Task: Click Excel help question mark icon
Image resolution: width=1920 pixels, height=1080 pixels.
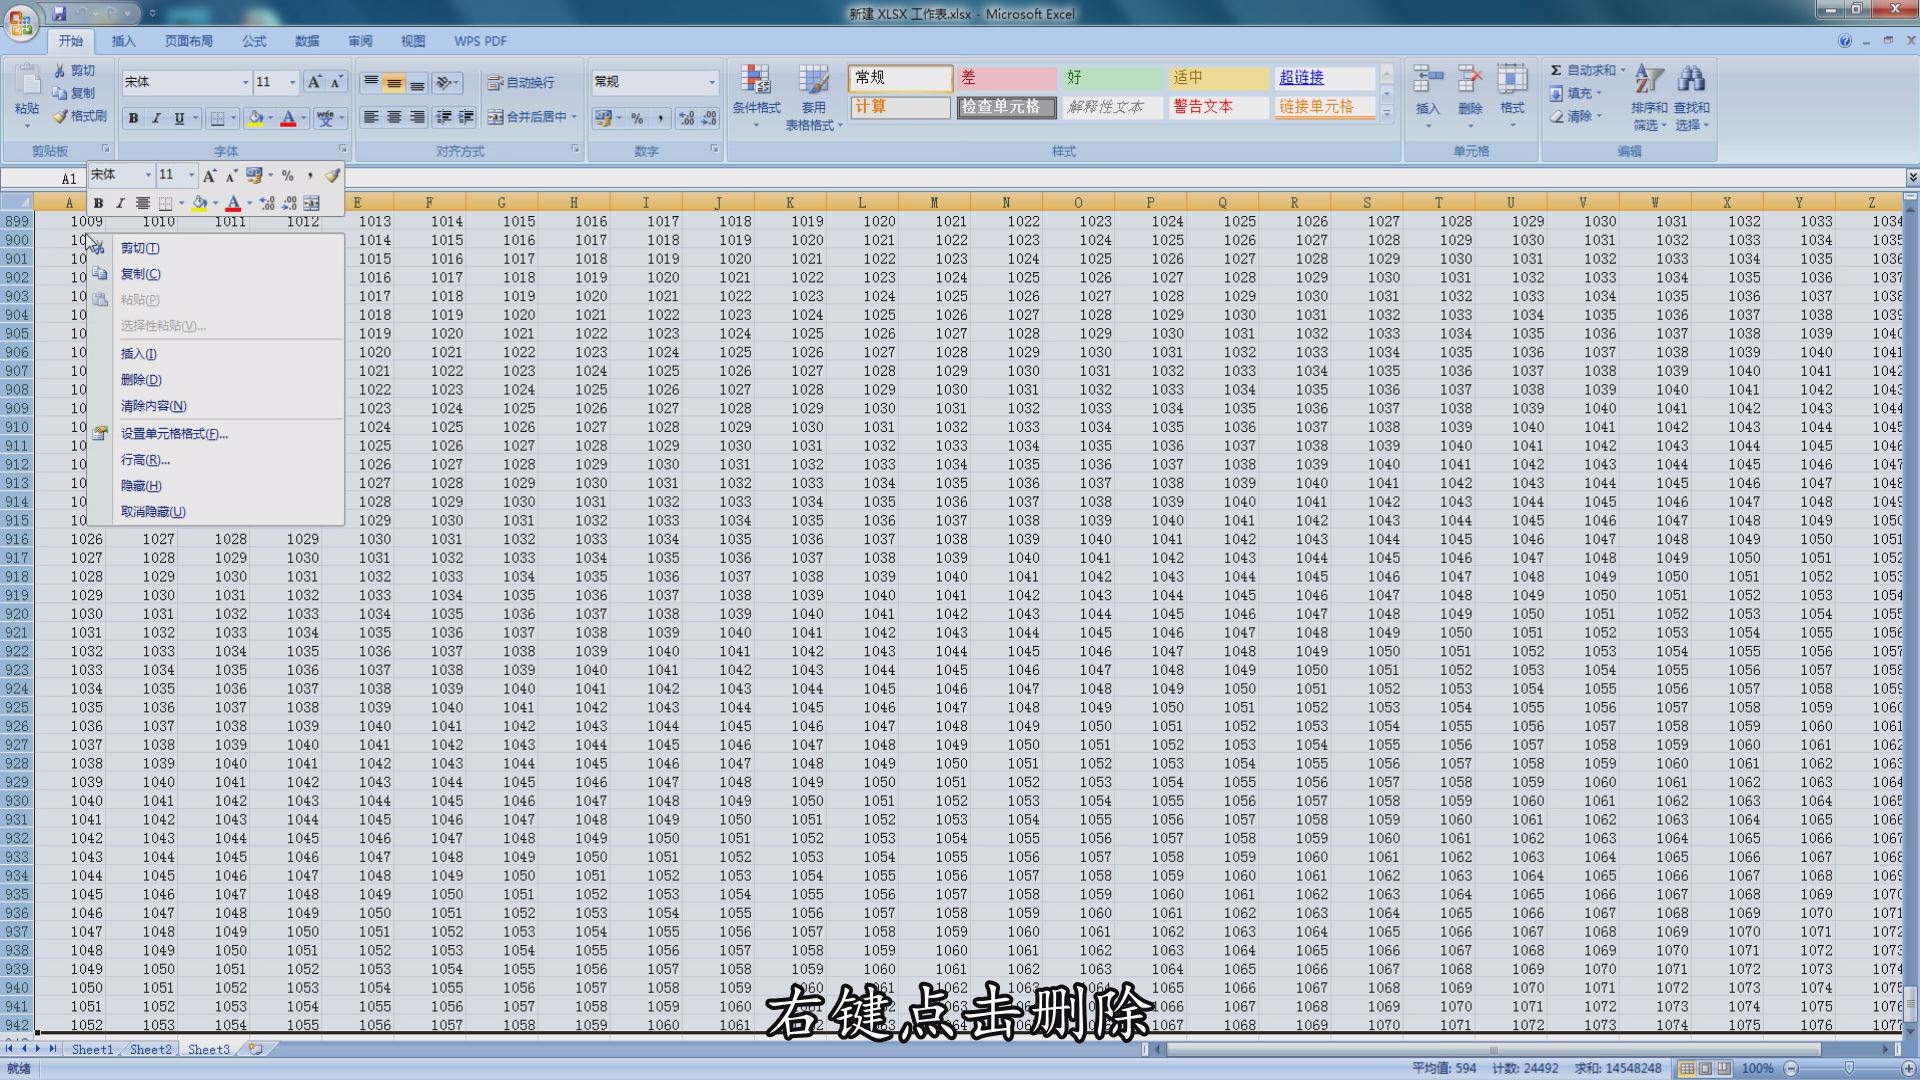Action: [1844, 41]
